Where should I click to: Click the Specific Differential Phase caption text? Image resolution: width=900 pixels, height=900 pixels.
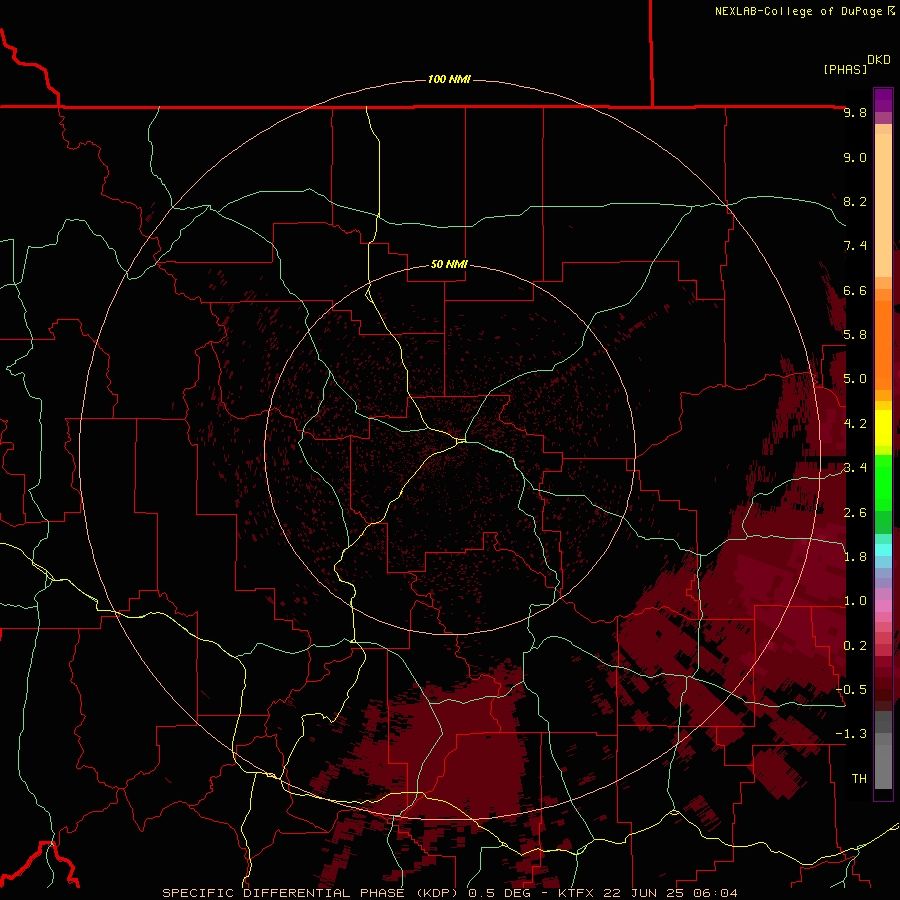[x=450, y=893]
